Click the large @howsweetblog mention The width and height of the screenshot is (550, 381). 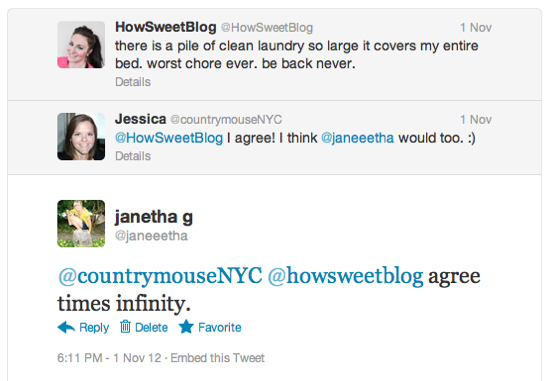click(x=346, y=276)
